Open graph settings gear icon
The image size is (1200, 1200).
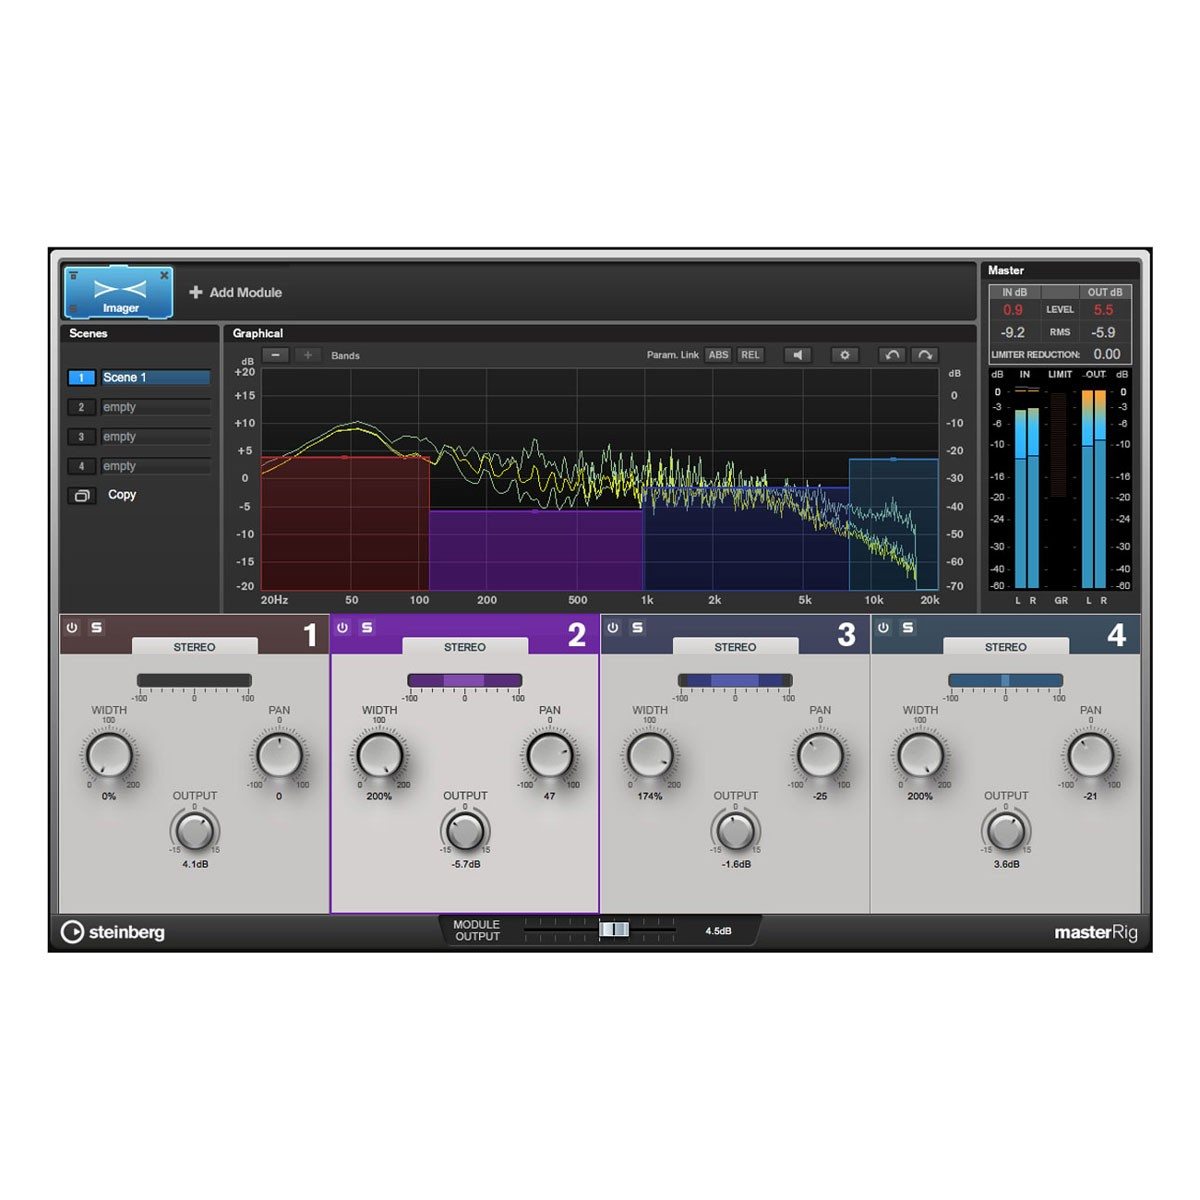pyautogui.click(x=845, y=355)
